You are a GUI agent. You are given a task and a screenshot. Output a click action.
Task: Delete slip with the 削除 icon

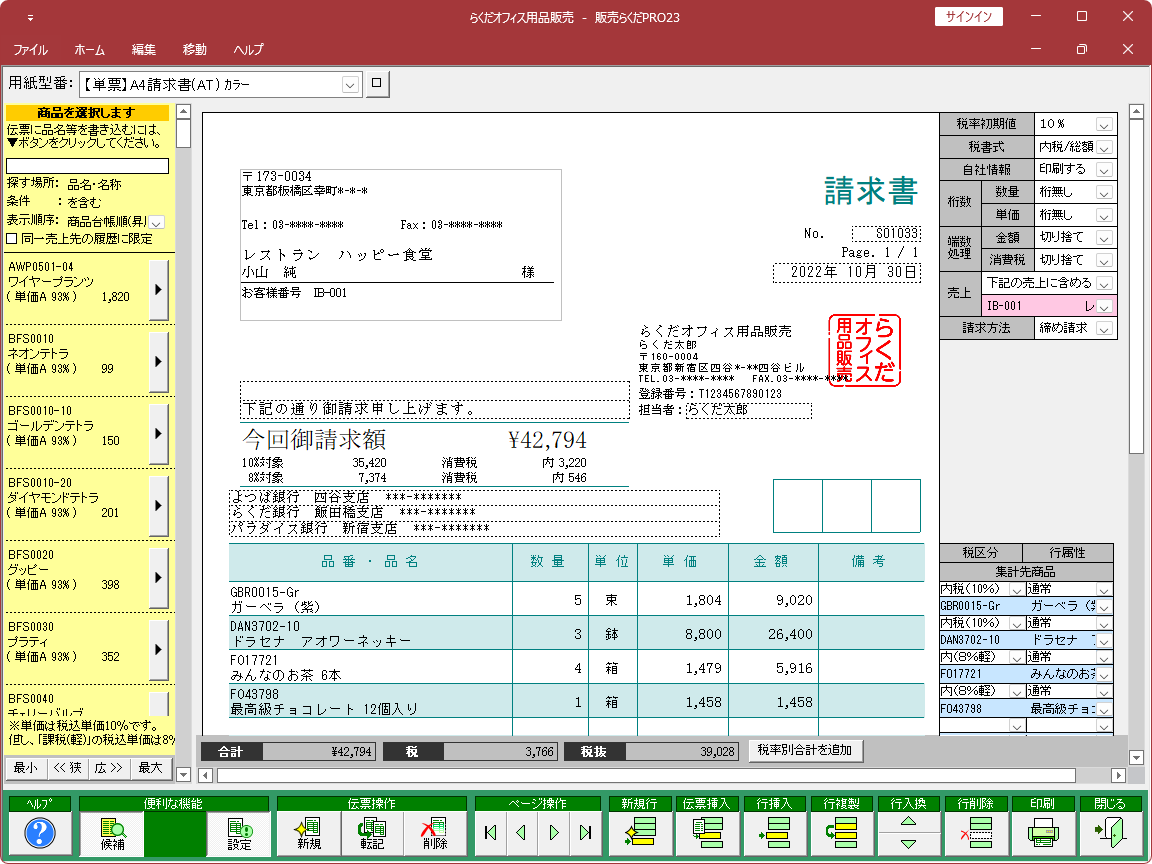point(435,832)
